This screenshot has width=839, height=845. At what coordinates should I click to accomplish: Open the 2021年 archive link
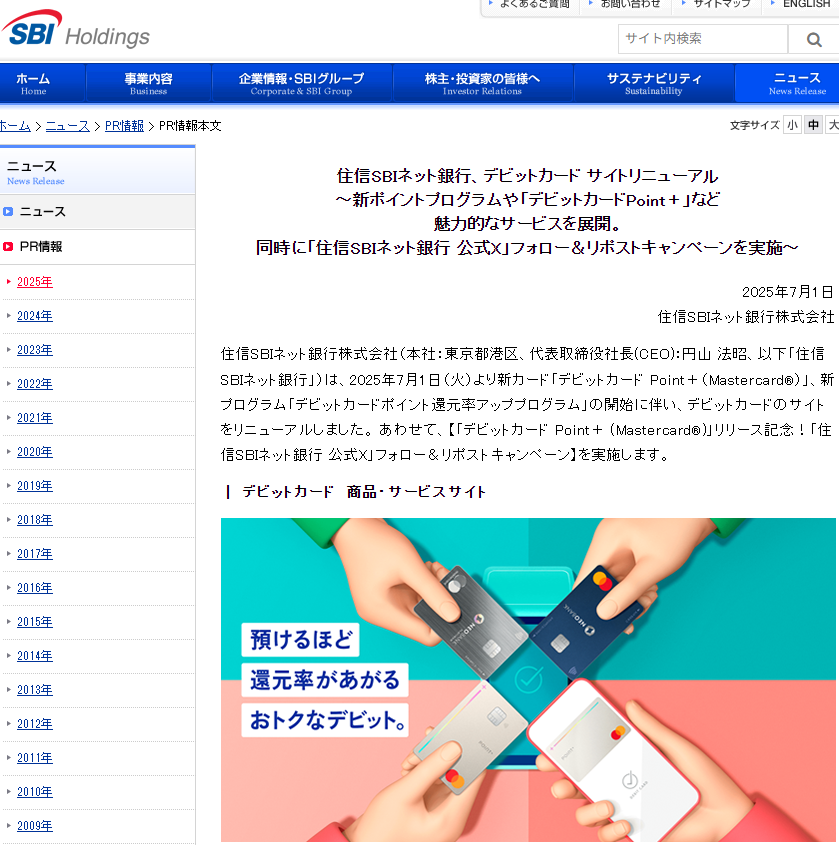[x=34, y=418]
